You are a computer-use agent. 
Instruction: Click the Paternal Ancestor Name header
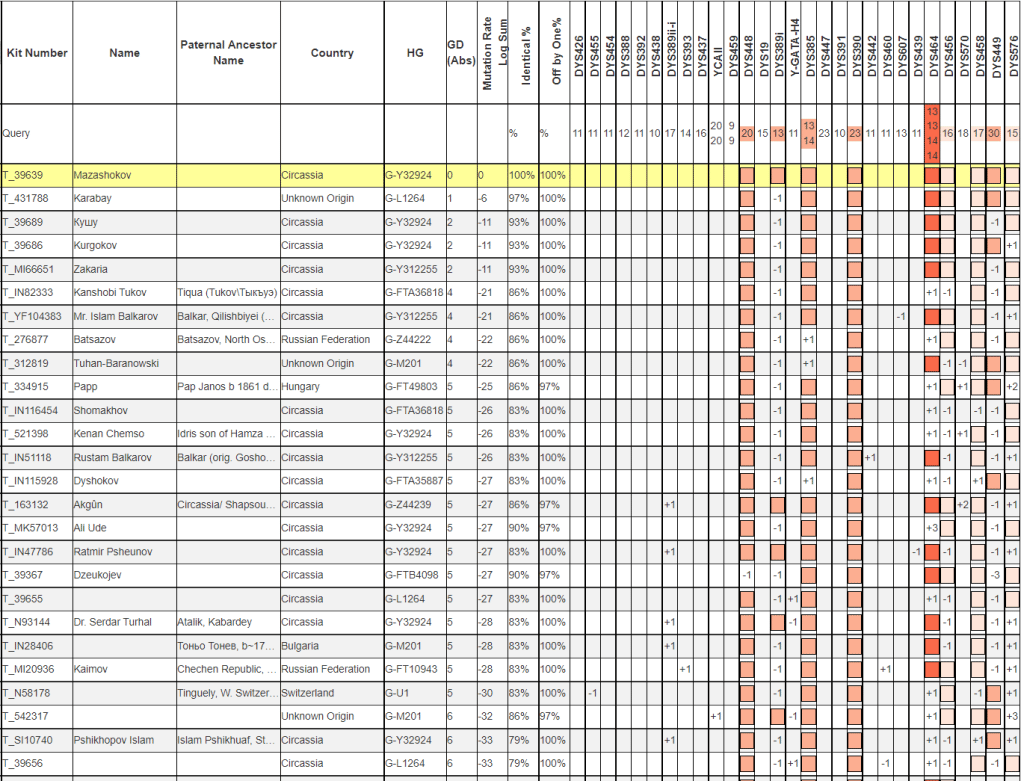(228, 53)
